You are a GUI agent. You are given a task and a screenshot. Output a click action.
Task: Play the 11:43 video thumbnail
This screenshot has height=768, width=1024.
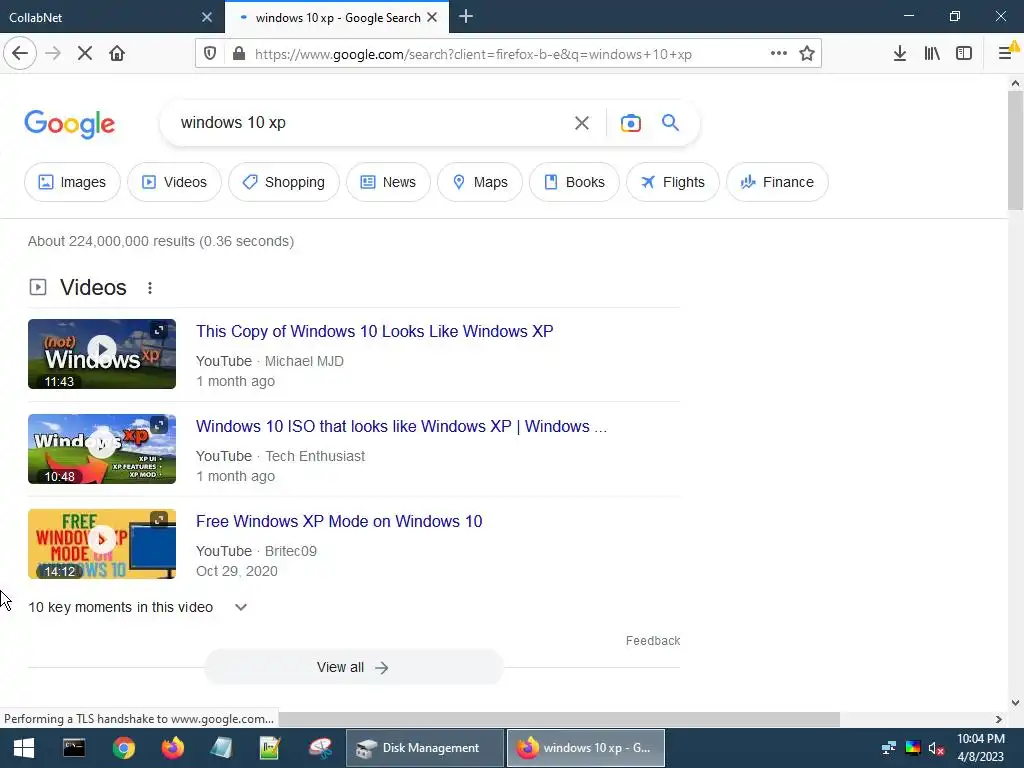pos(102,354)
